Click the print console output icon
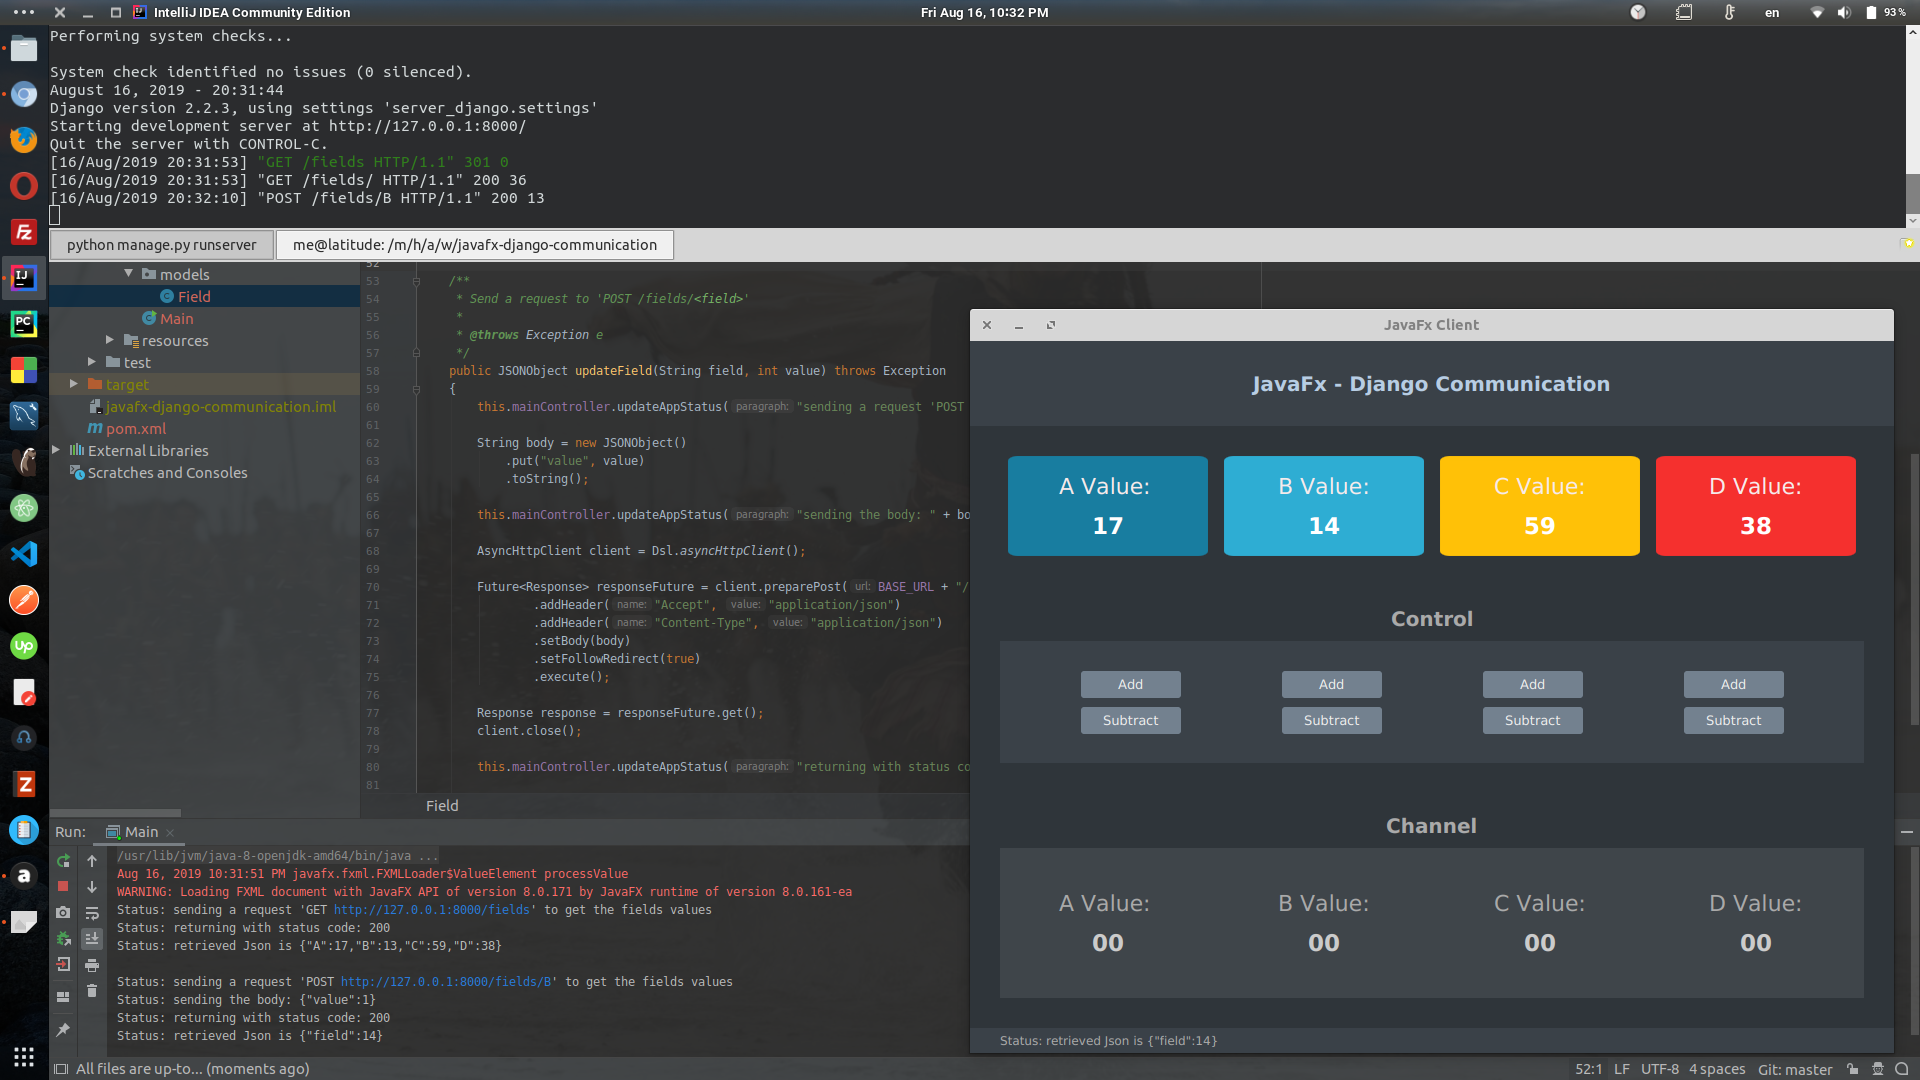1920x1080 pixels. point(92,965)
